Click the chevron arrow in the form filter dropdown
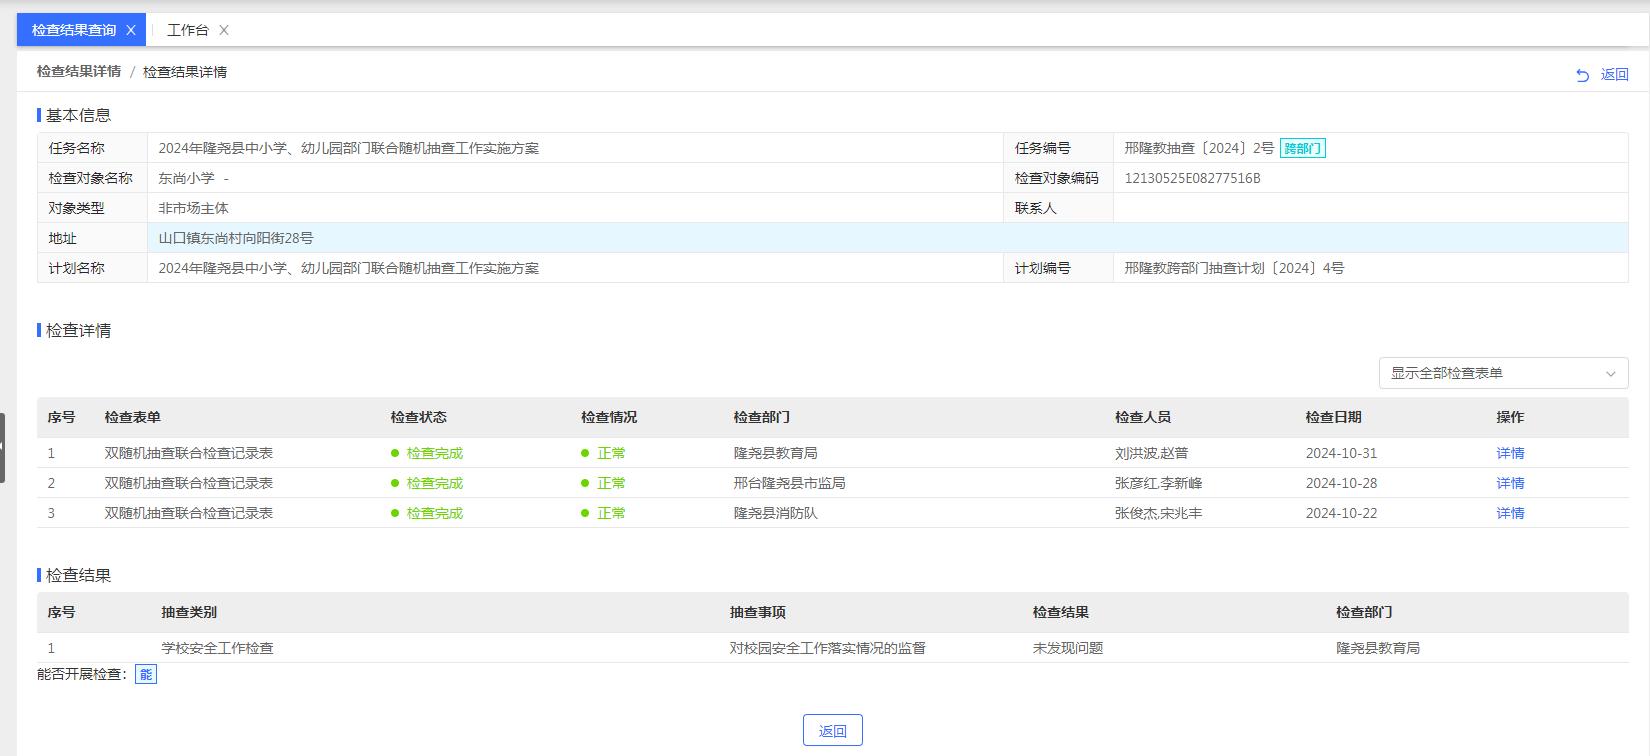The image size is (1650, 756). [1610, 374]
